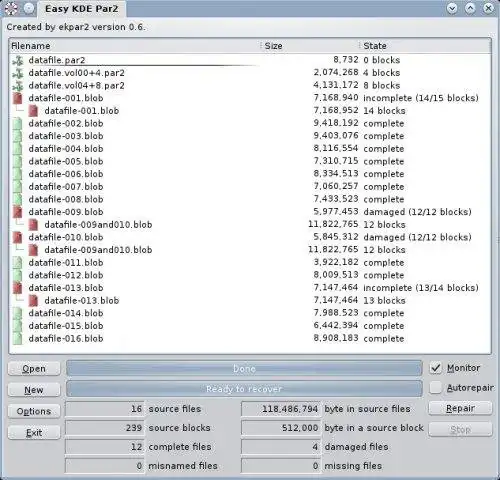Click the icon beside datafile.vol00+4.par2

click(18, 73)
